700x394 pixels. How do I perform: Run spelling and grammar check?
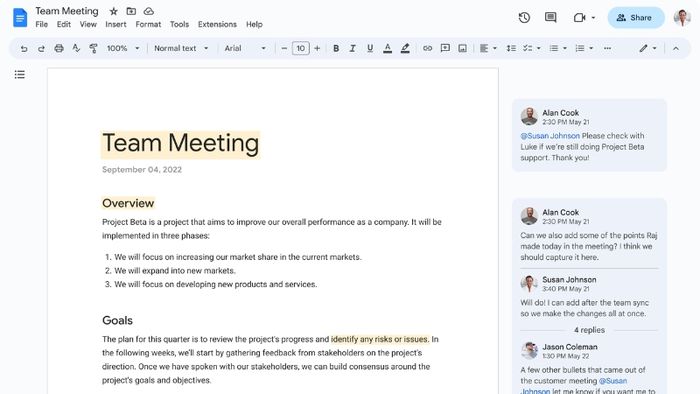pos(76,48)
